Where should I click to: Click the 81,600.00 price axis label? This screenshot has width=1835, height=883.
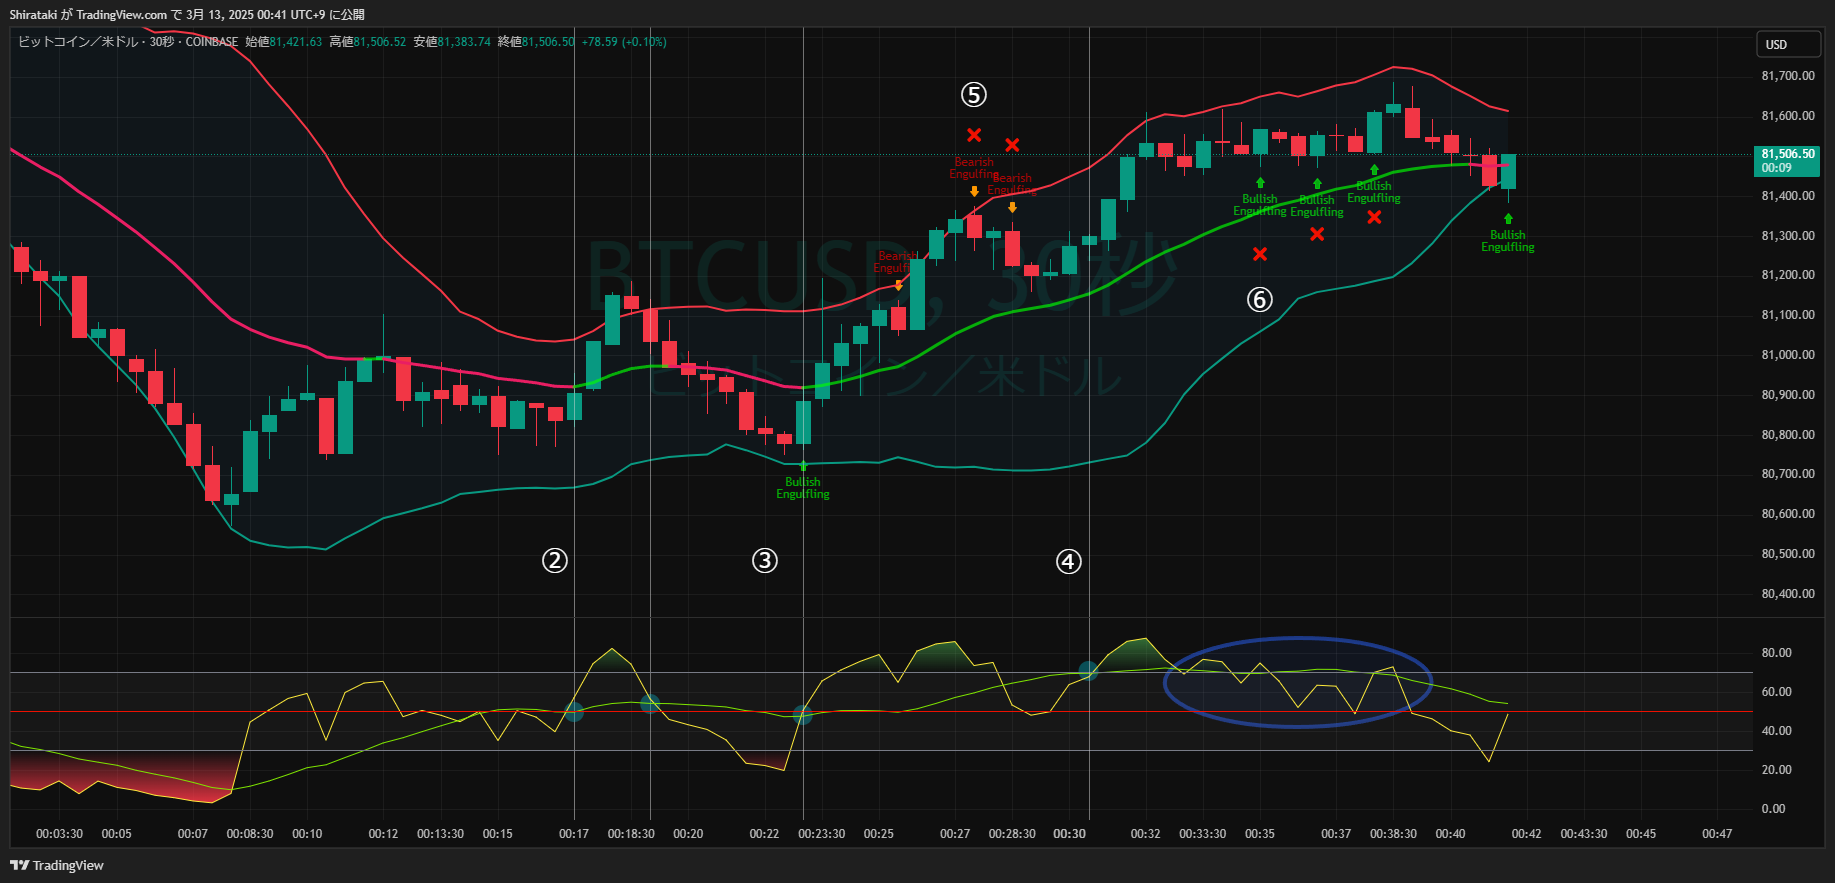(x=1788, y=116)
